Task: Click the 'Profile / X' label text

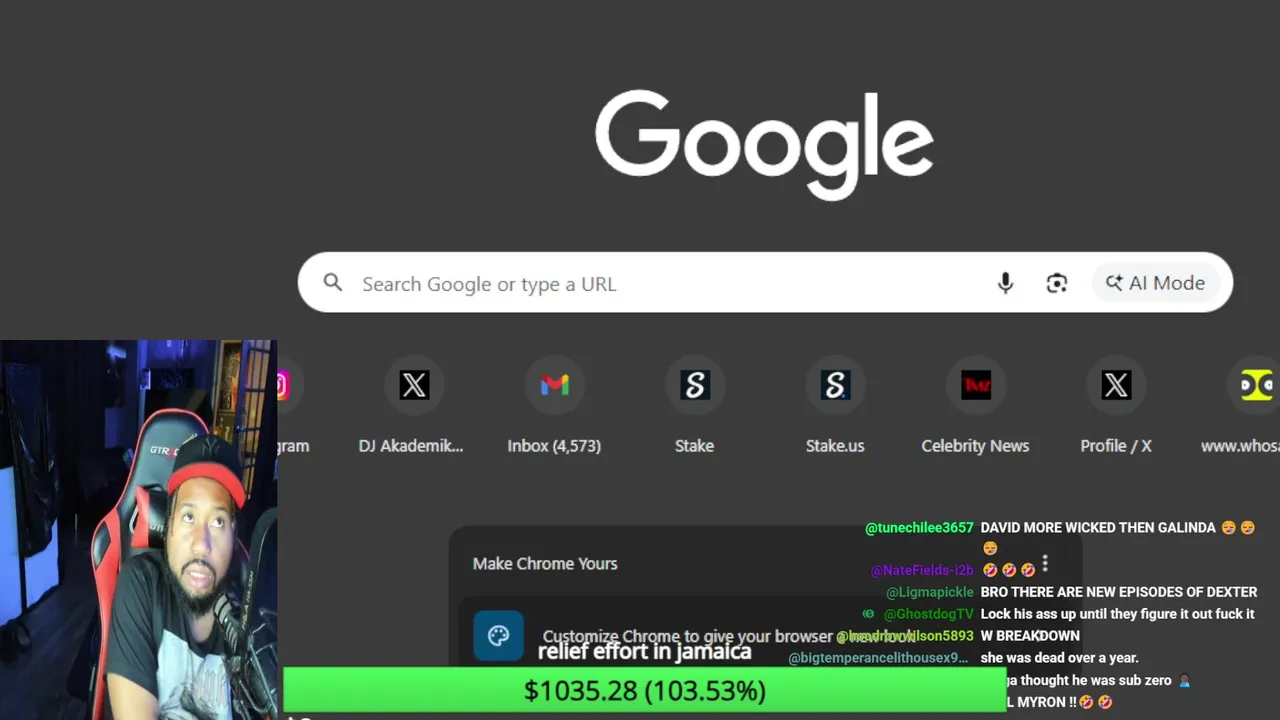Action: coord(1116,446)
